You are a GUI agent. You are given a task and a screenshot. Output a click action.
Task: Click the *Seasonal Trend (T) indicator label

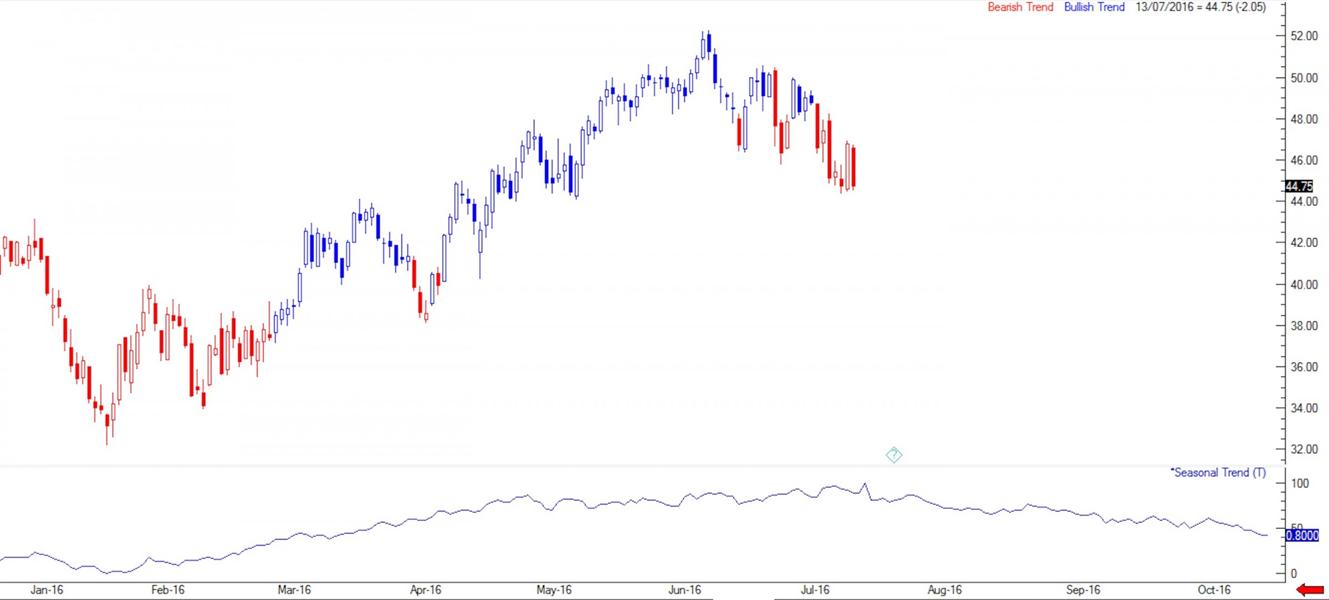(1217, 472)
